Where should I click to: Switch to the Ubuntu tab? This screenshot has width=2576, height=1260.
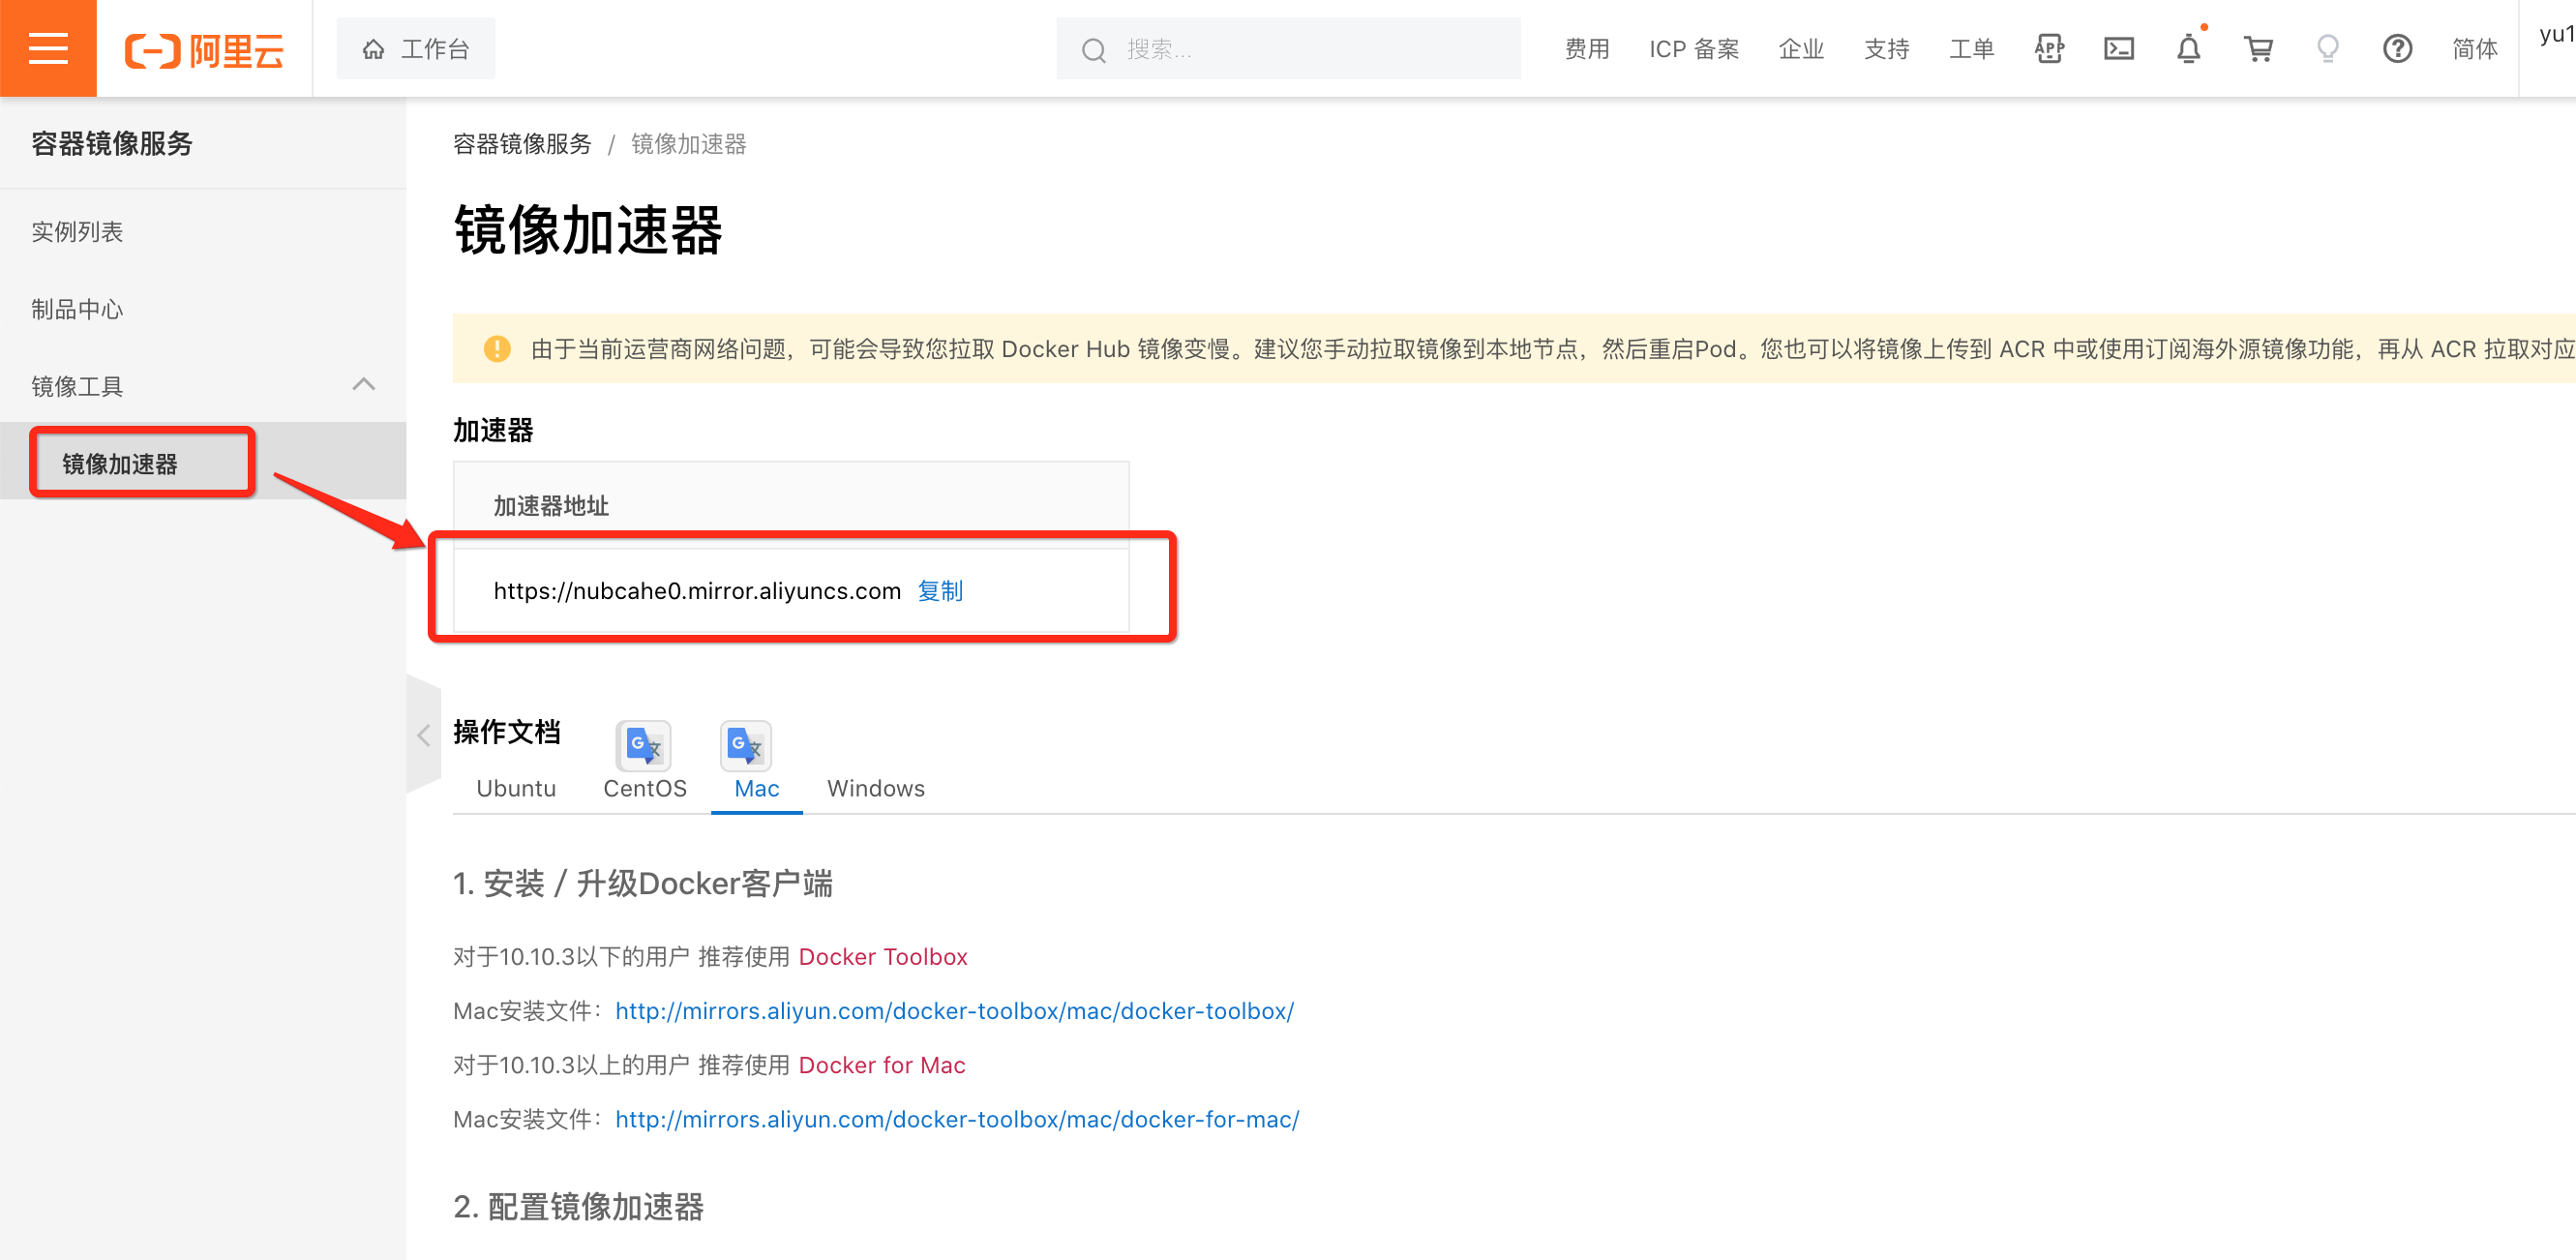tap(516, 788)
